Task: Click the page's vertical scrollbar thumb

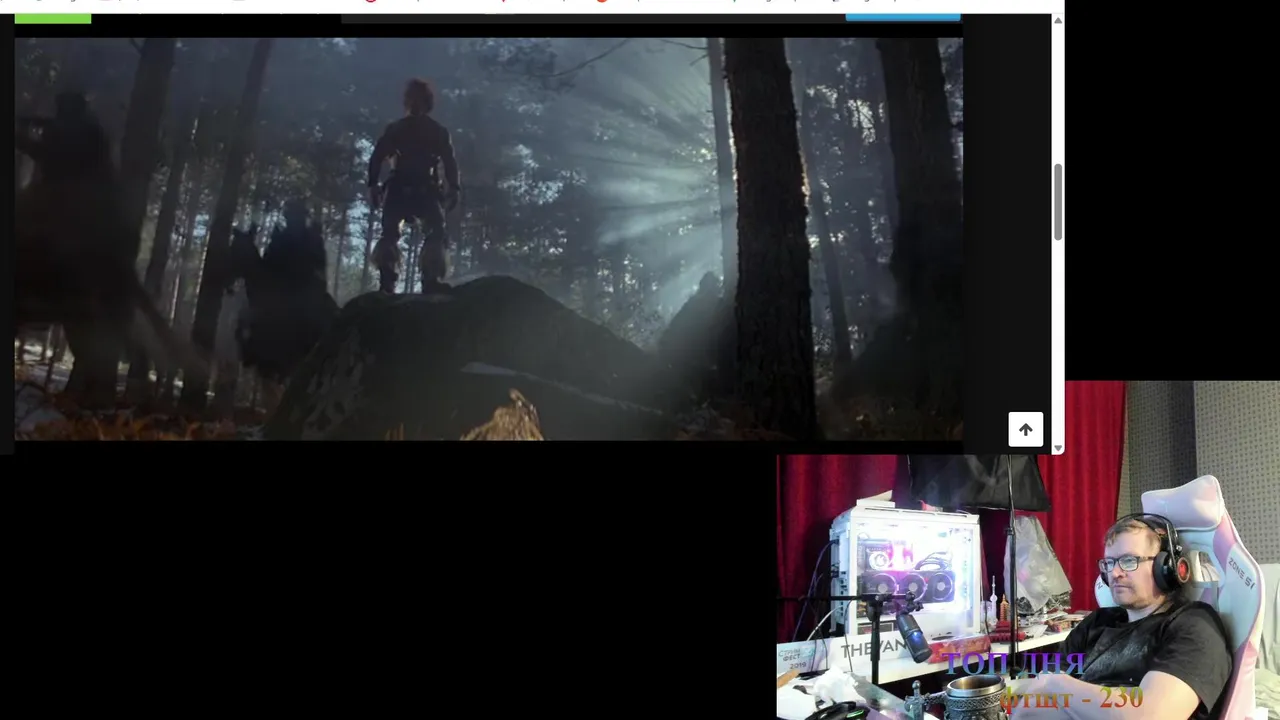Action: point(1058,203)
